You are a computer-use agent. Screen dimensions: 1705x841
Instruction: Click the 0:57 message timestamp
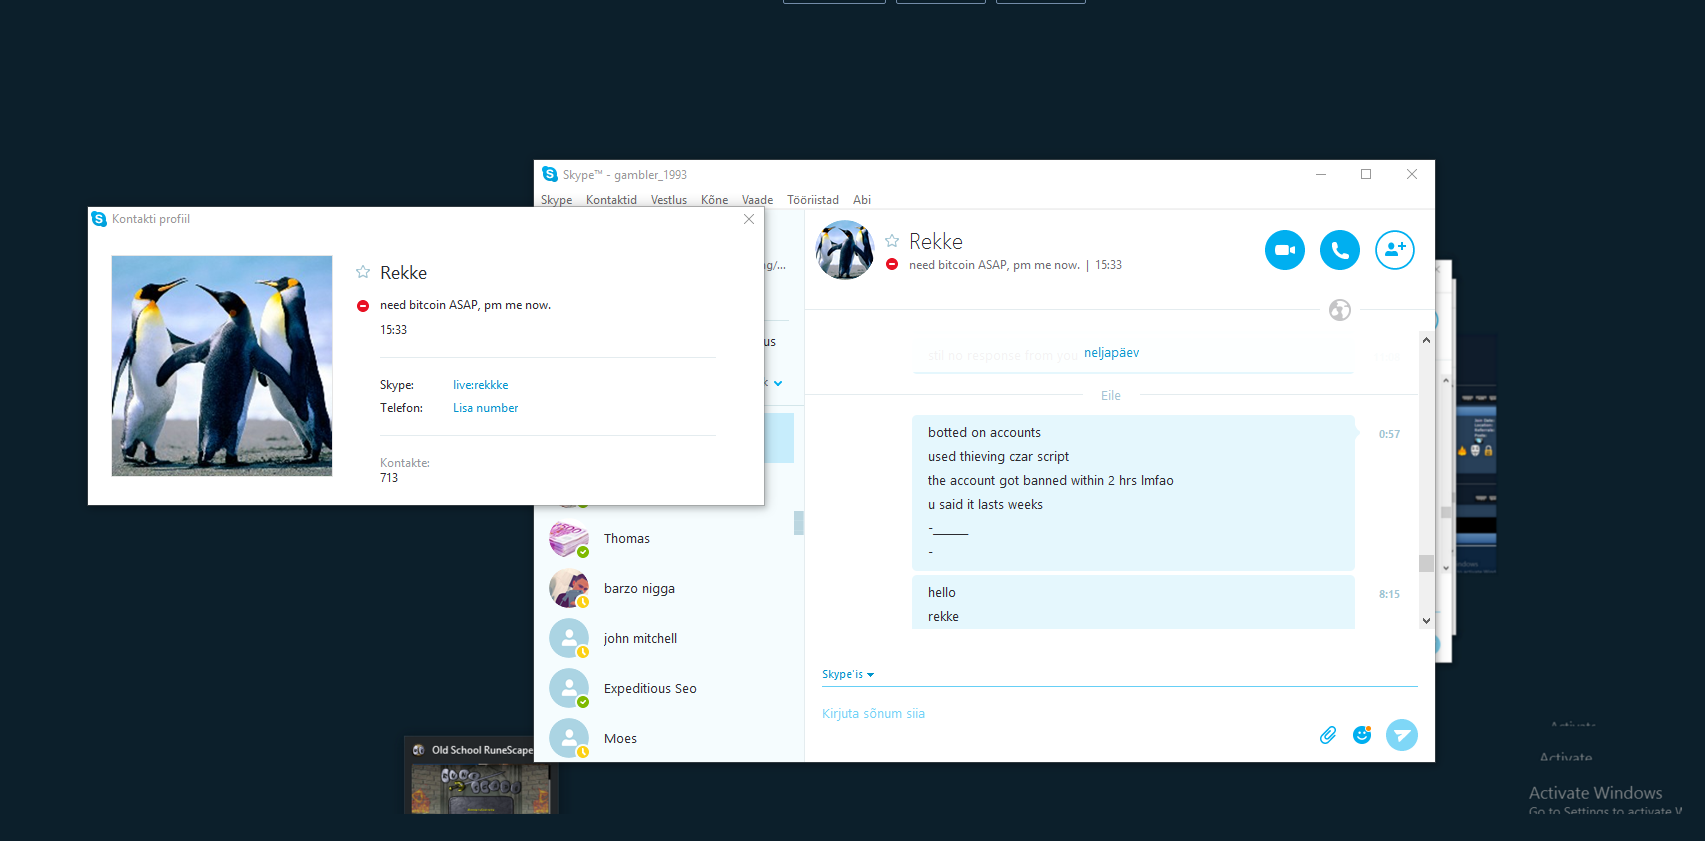click(x=1389, y=434)
